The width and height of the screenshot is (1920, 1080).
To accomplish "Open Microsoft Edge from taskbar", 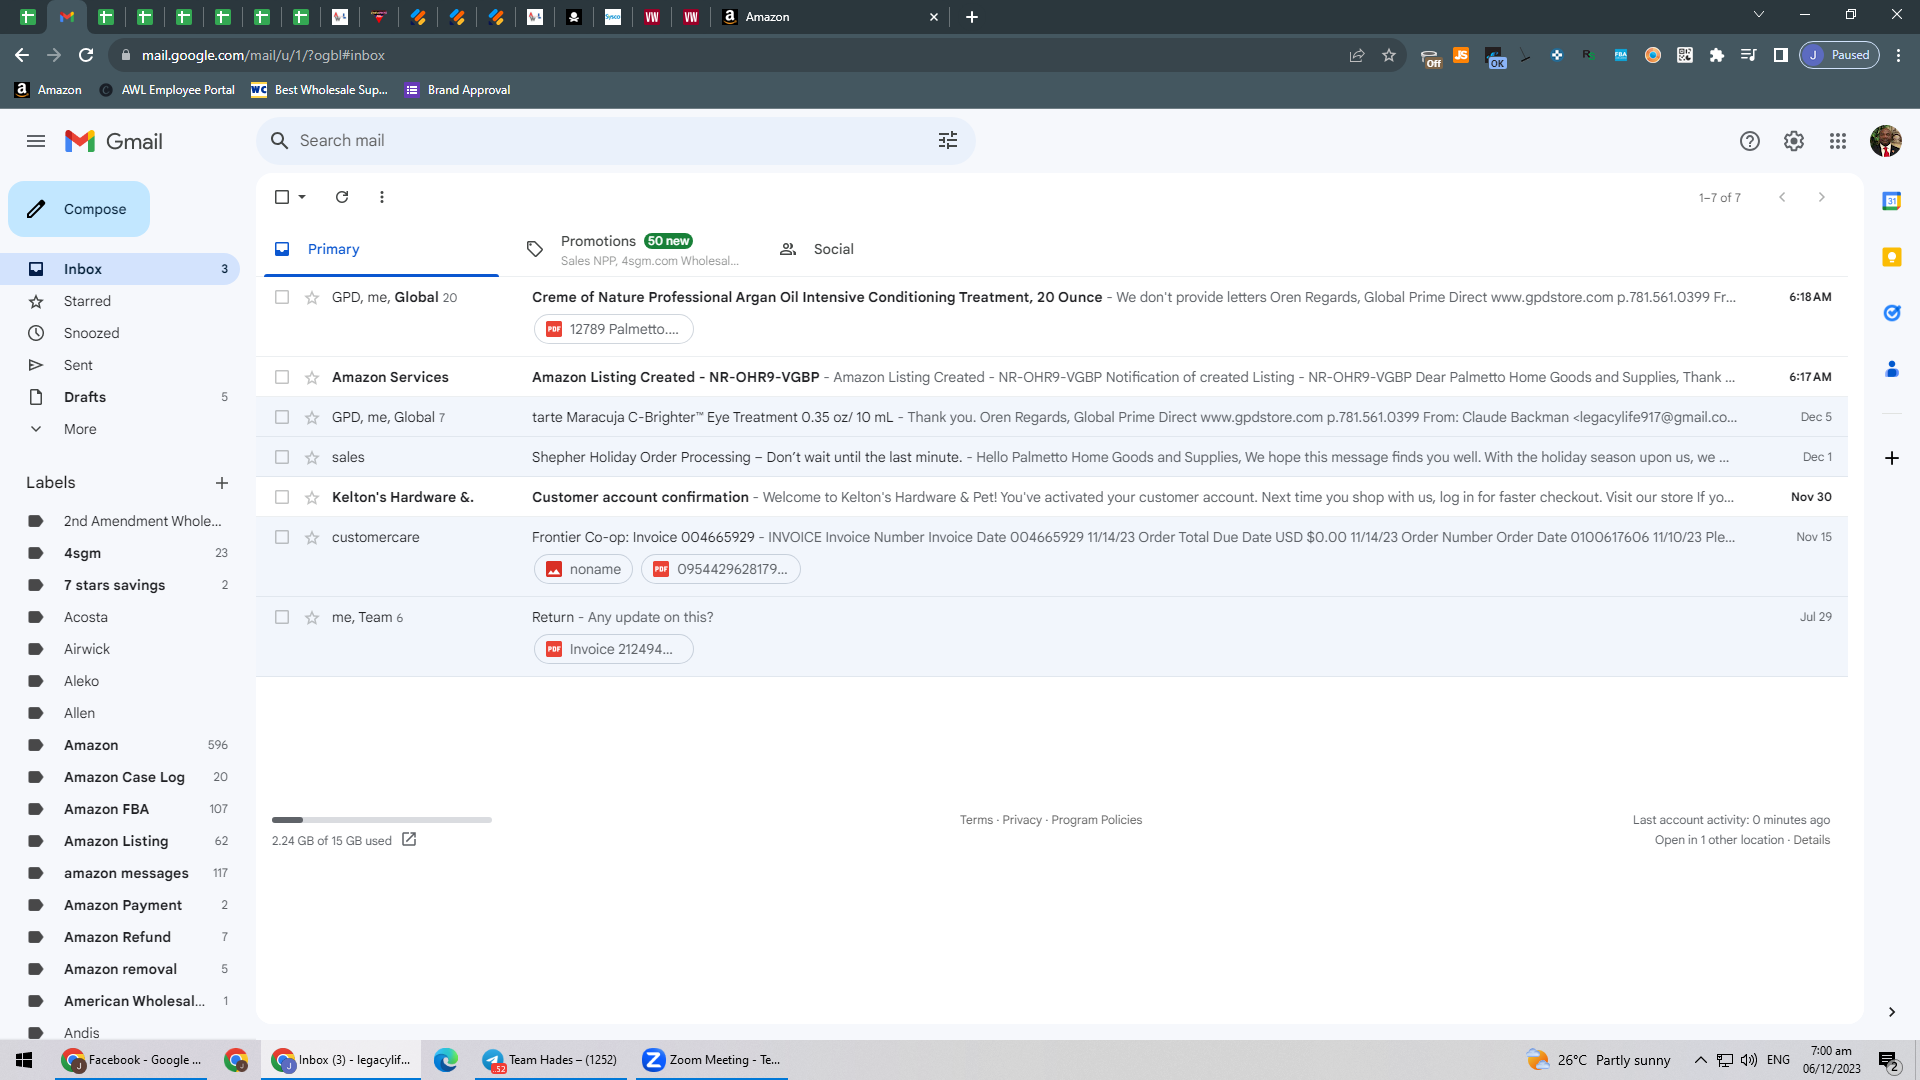I will click(446, 1060).
